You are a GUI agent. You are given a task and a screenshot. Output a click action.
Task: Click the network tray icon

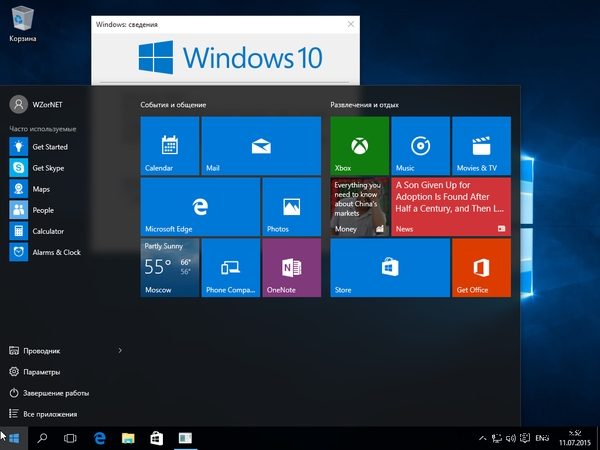click(x=497, y=439)
